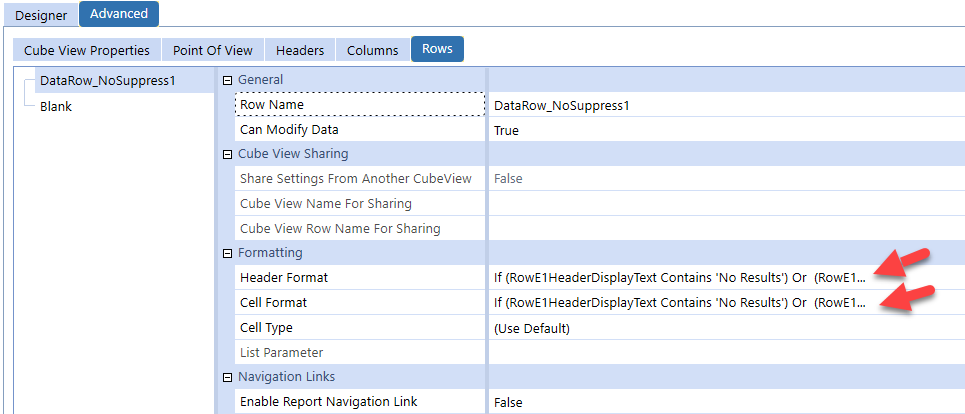
Task: Open the Cube View Properties tab
Action: (x=87, y=50)
